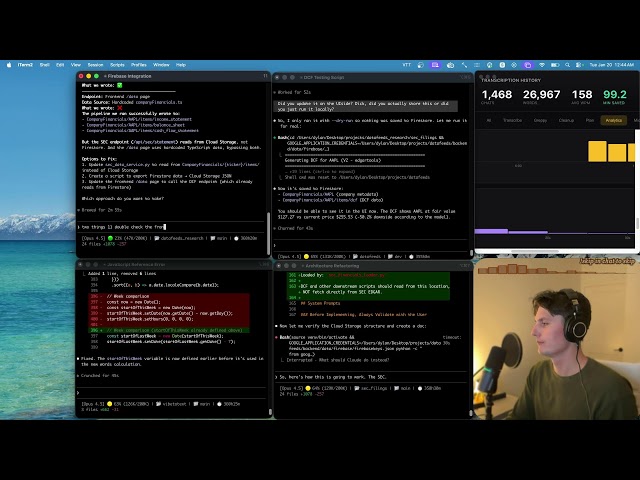The width and height of the screenshot is (640, 480).
Task: Open the iTerm2 application menu
Action: [x=25, y=65]
